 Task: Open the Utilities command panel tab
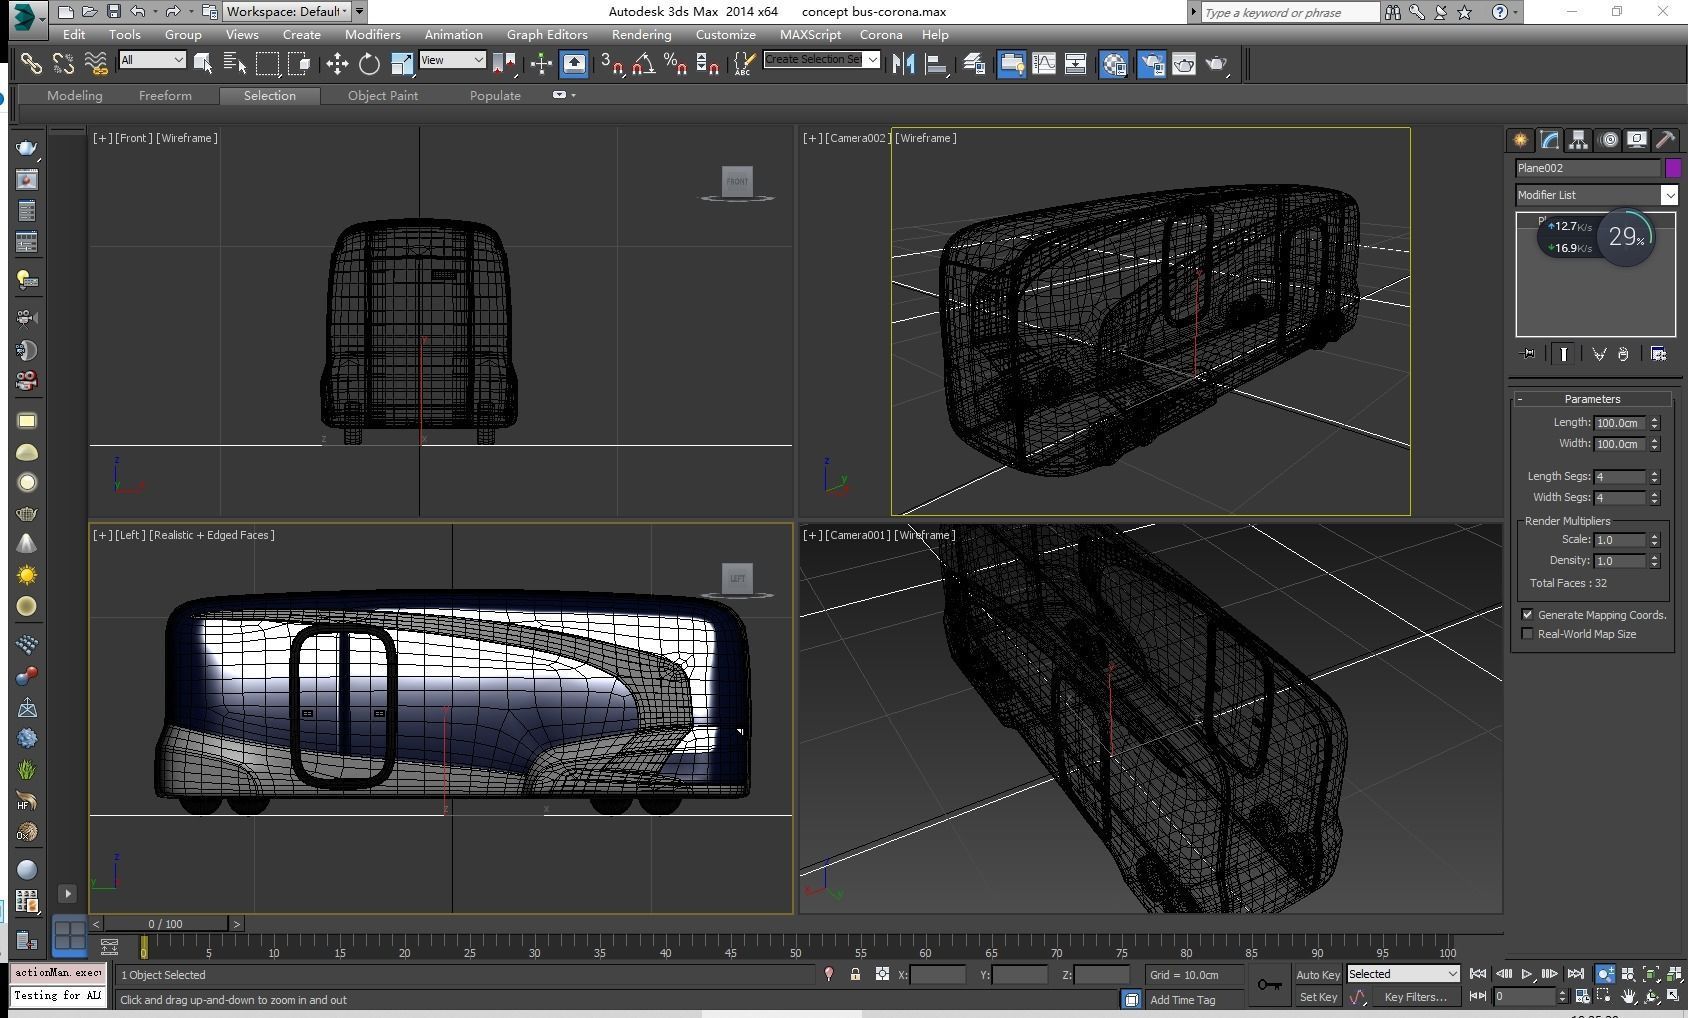1666,140
